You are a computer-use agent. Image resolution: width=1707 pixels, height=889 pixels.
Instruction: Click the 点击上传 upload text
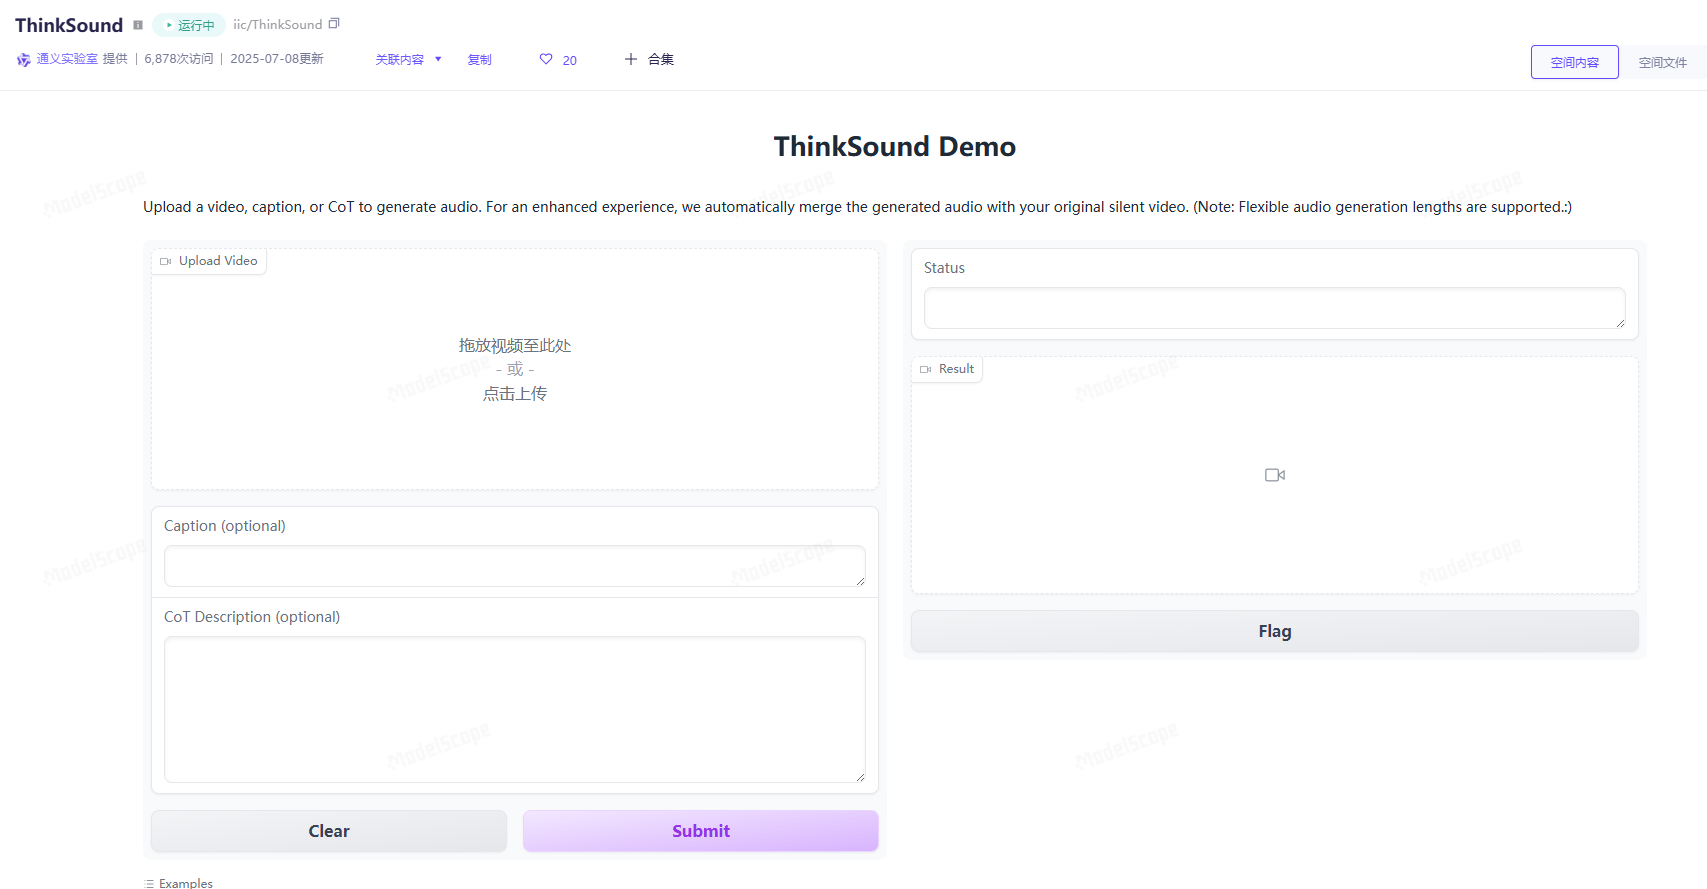click(515, 394)
